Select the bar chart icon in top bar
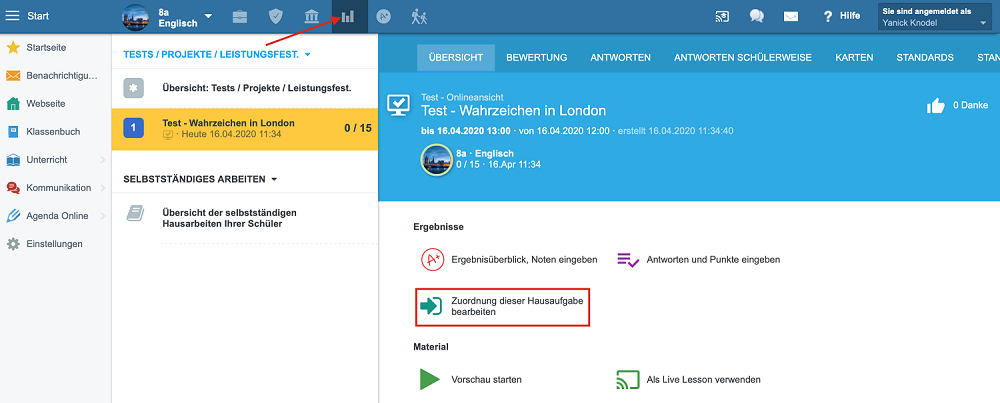The width and height of the screenshot is (1000, 403). pyautogui.click(x=348, y=17)
